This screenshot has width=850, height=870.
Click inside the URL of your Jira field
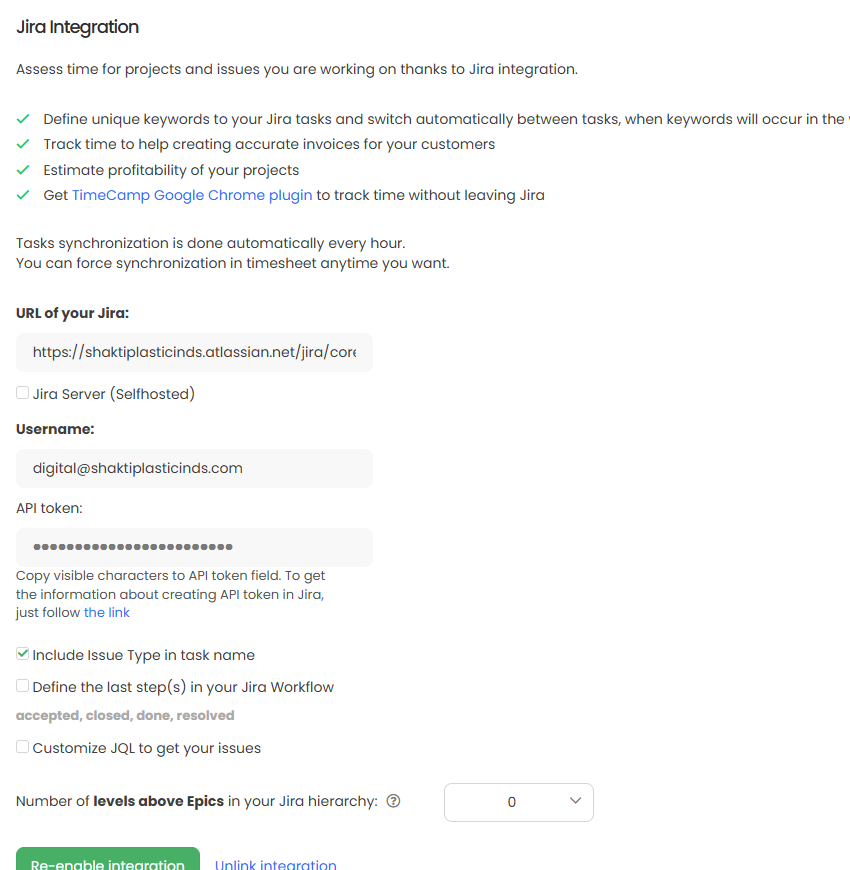194,352
